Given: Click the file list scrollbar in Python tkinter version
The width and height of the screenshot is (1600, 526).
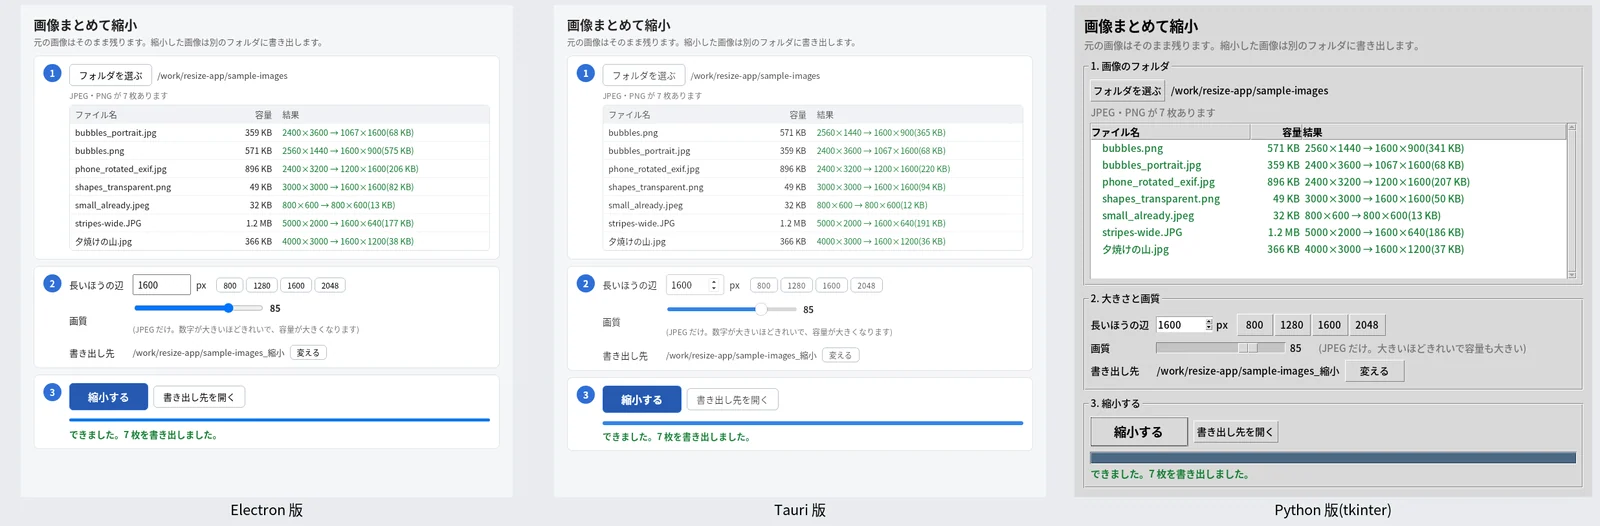Looking at the screenshot, I should (x=1571, y=201).
